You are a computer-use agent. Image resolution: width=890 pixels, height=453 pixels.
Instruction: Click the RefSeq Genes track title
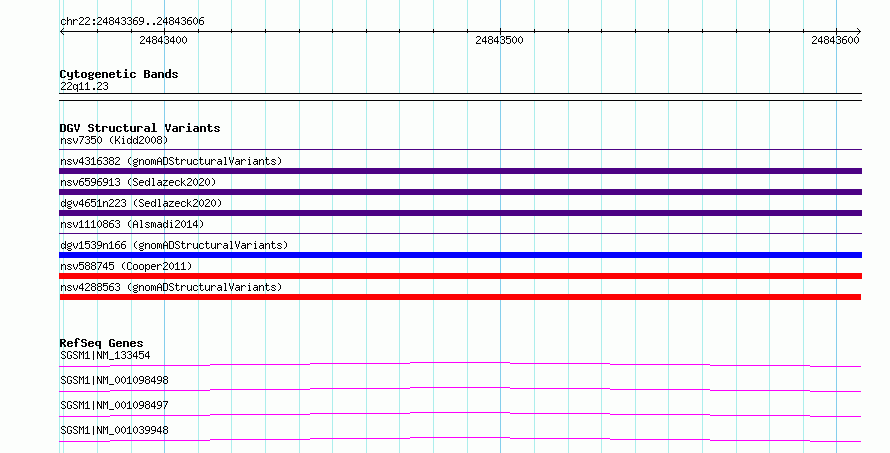101,343
